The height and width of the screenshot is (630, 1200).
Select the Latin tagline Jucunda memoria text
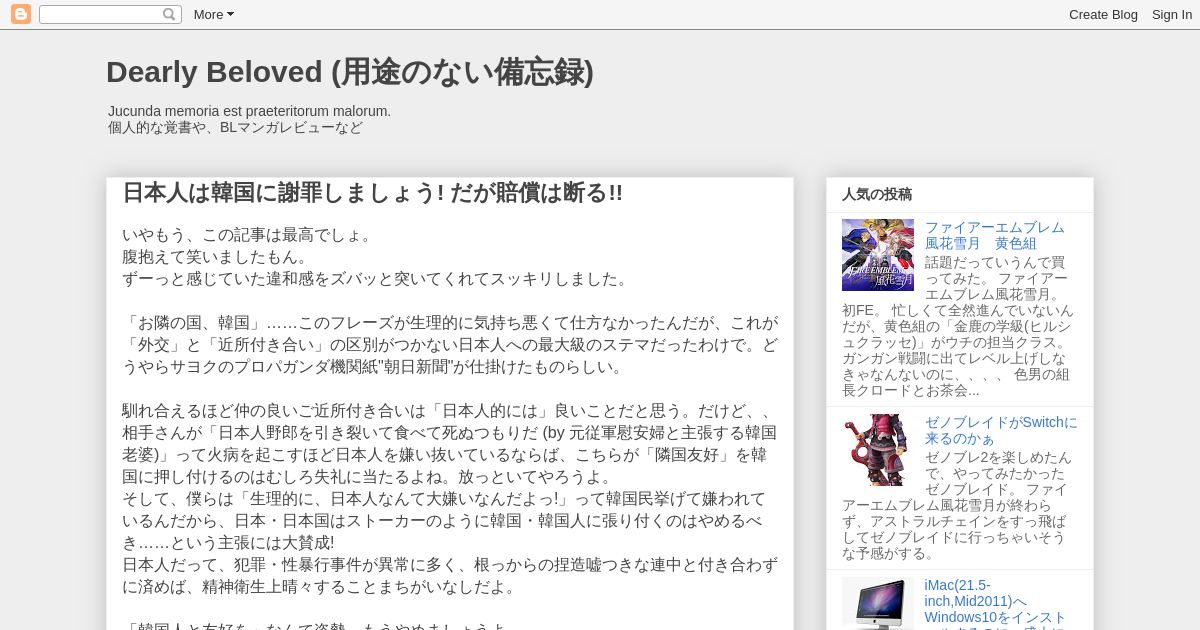coord(249,111)
